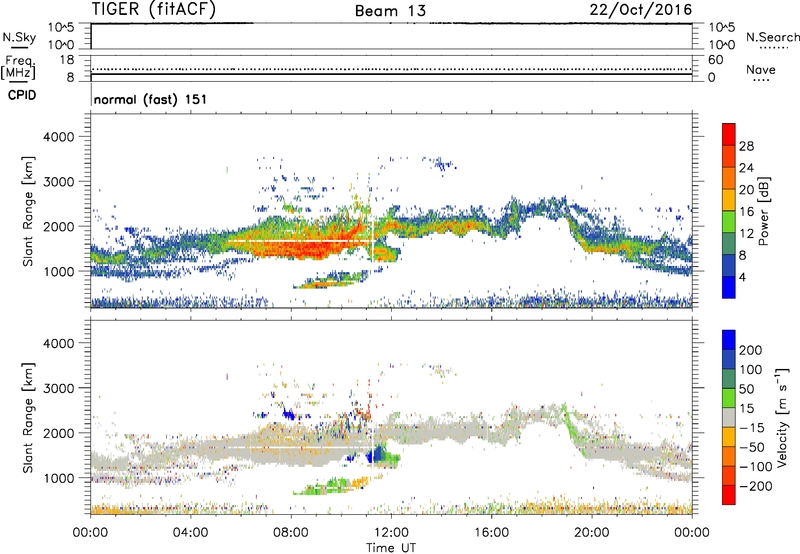The width and height of the screenshot is (800, 554).
Task: Click the 04:00 time tick label
Action: (x=190, y=533)
